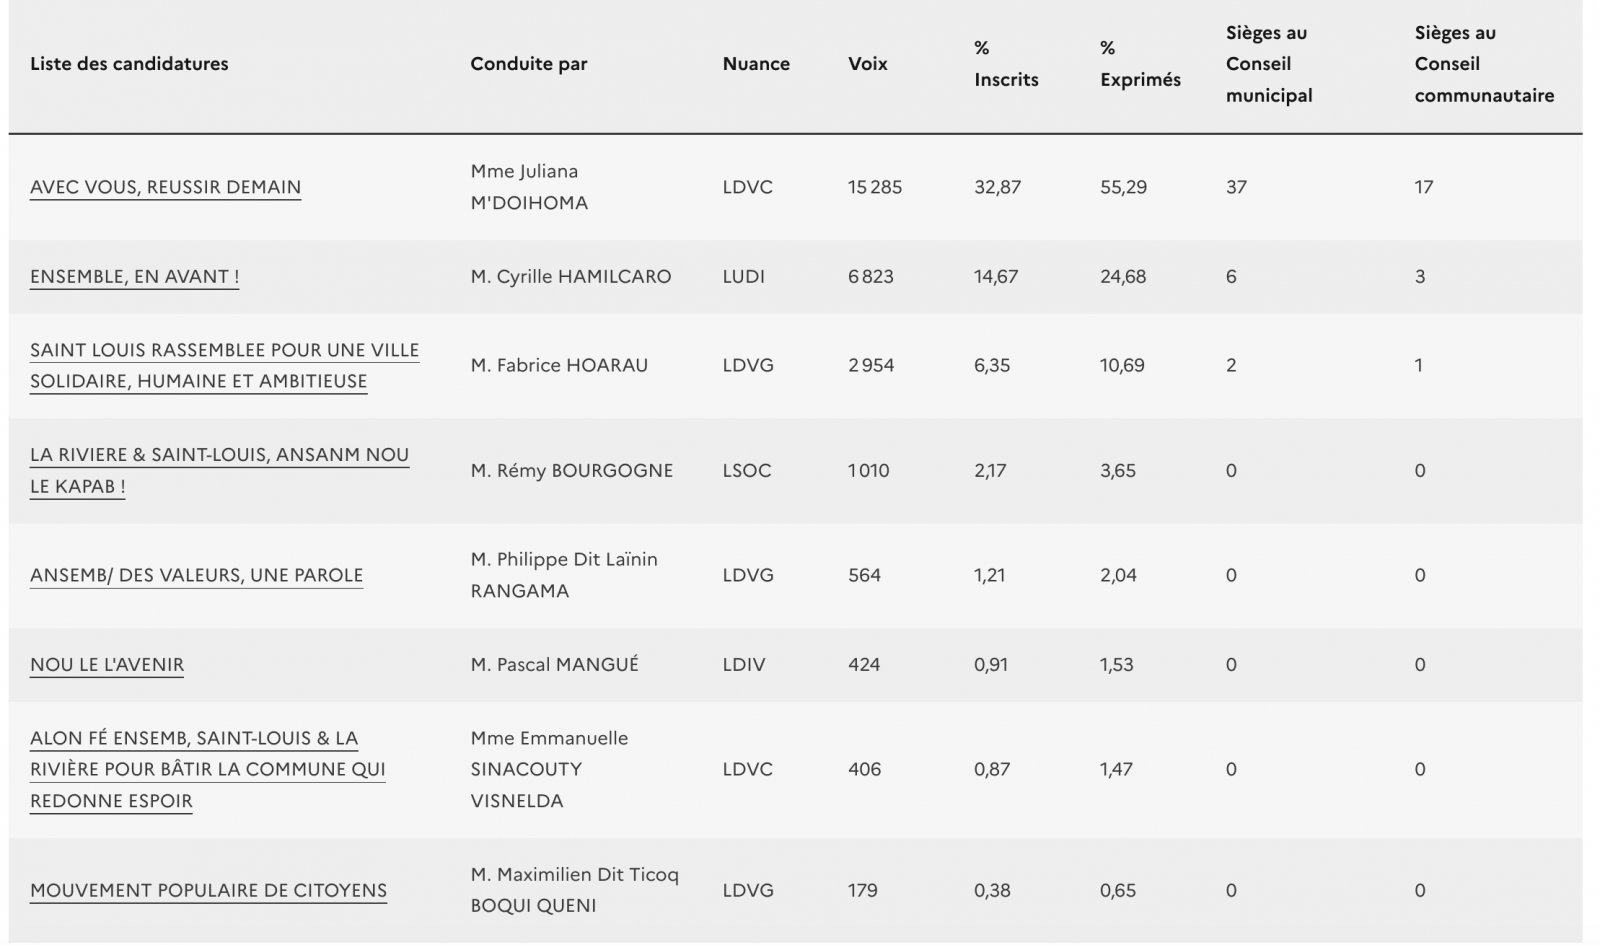Open MOUVEMENT POPULAIRE DE CITOYENS link

pyautogui.click(x=208, y=890)
